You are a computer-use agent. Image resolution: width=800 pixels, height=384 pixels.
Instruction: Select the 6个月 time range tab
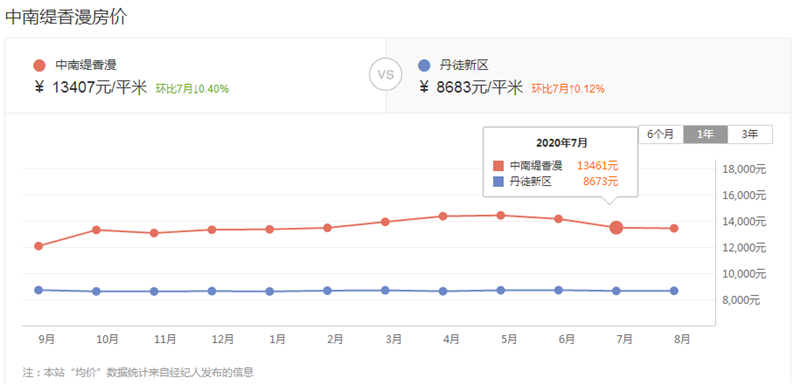click(661, 135)
